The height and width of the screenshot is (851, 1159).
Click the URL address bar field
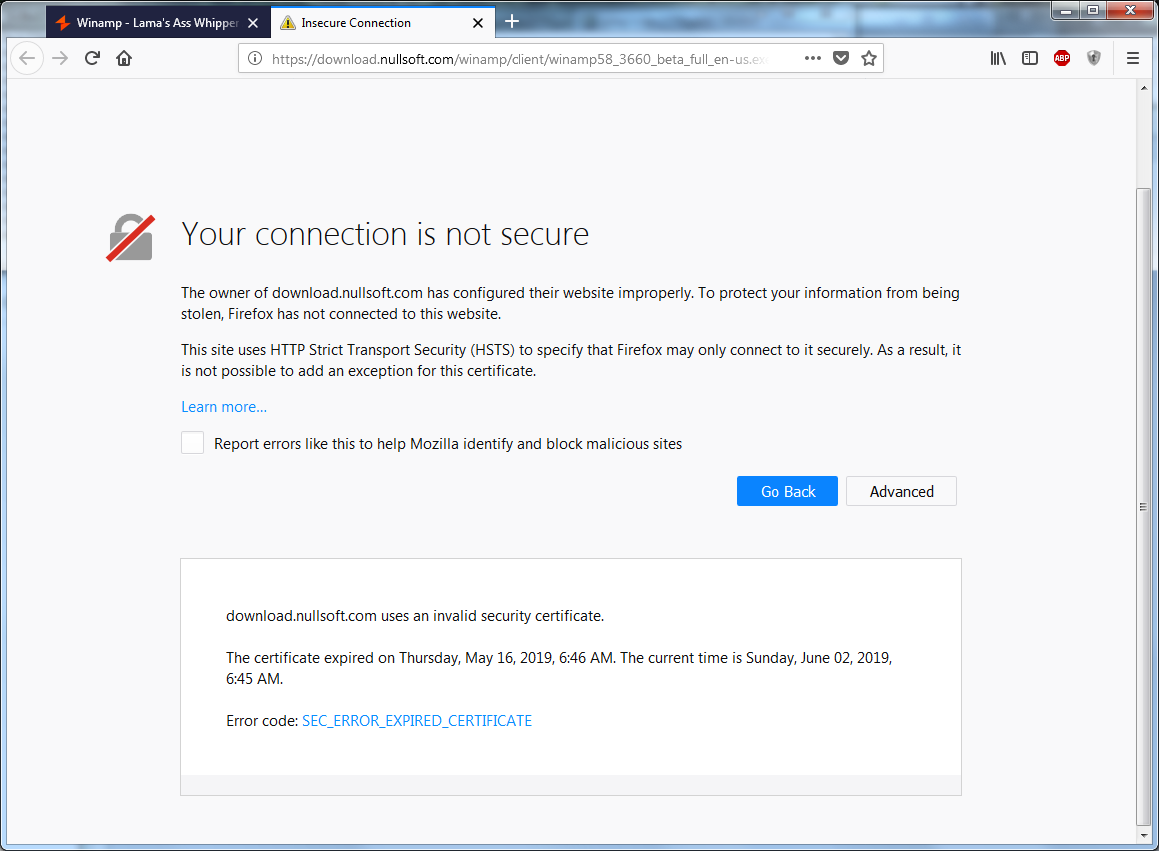(520, 58)
